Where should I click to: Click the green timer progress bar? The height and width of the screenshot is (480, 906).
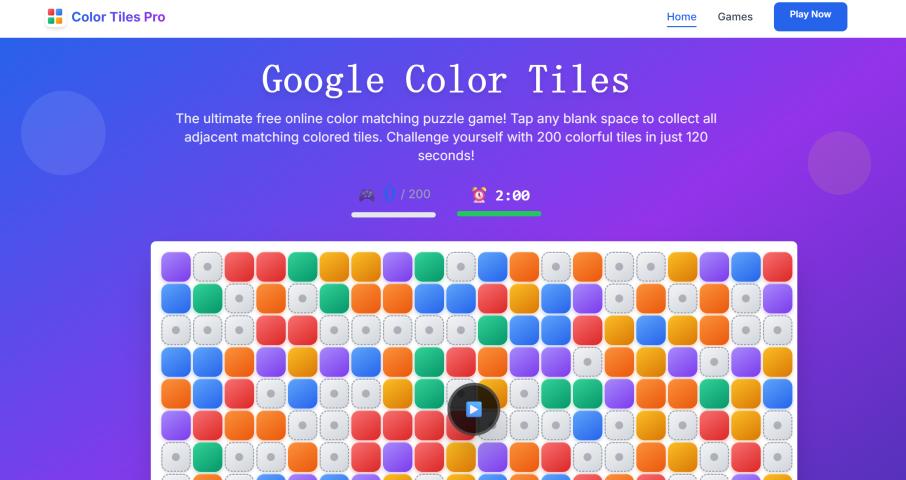click(x=499, y=213)
